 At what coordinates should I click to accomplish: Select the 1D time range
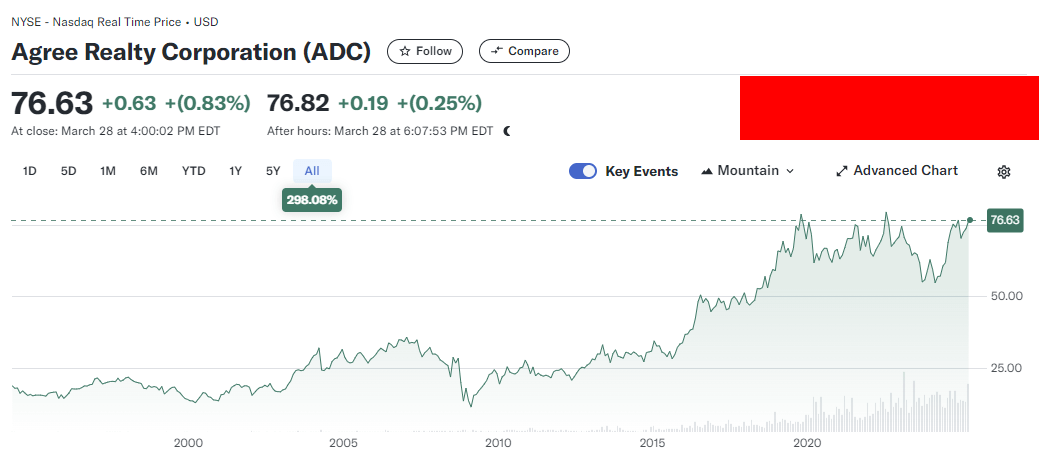(x=29, y=171)
